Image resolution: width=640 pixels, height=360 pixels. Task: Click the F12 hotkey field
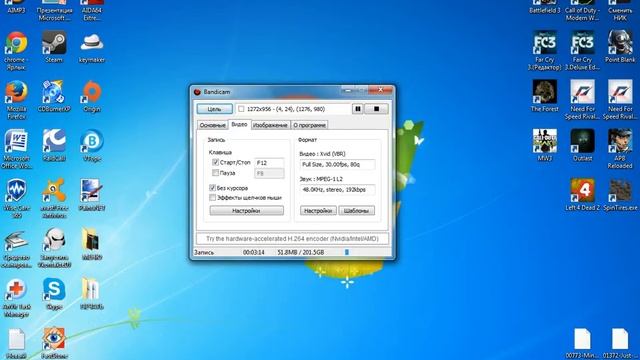coord(269,163)
